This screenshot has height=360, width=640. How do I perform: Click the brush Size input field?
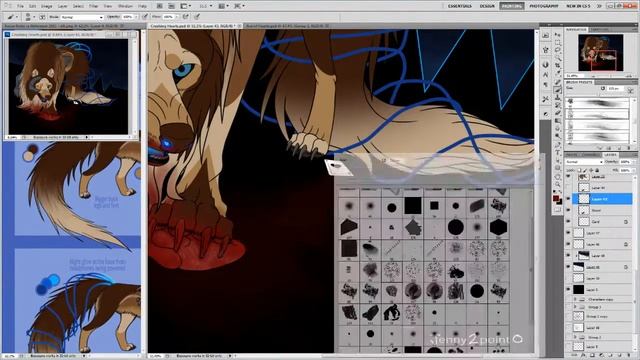point(615,89)
